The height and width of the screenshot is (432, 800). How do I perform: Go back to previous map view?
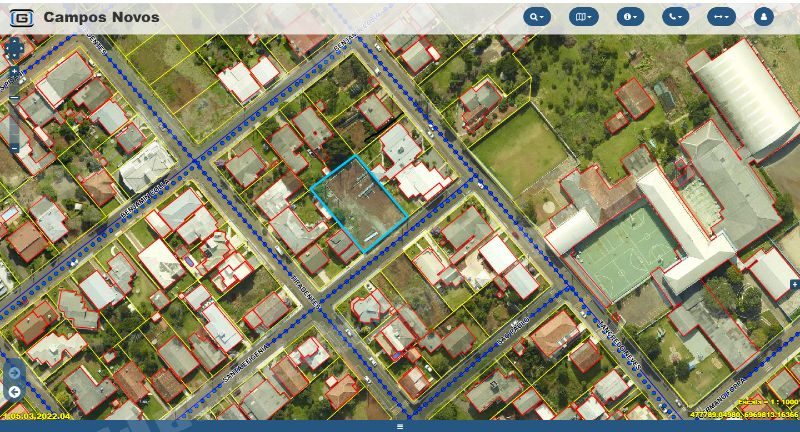click(x=14, y=392)
